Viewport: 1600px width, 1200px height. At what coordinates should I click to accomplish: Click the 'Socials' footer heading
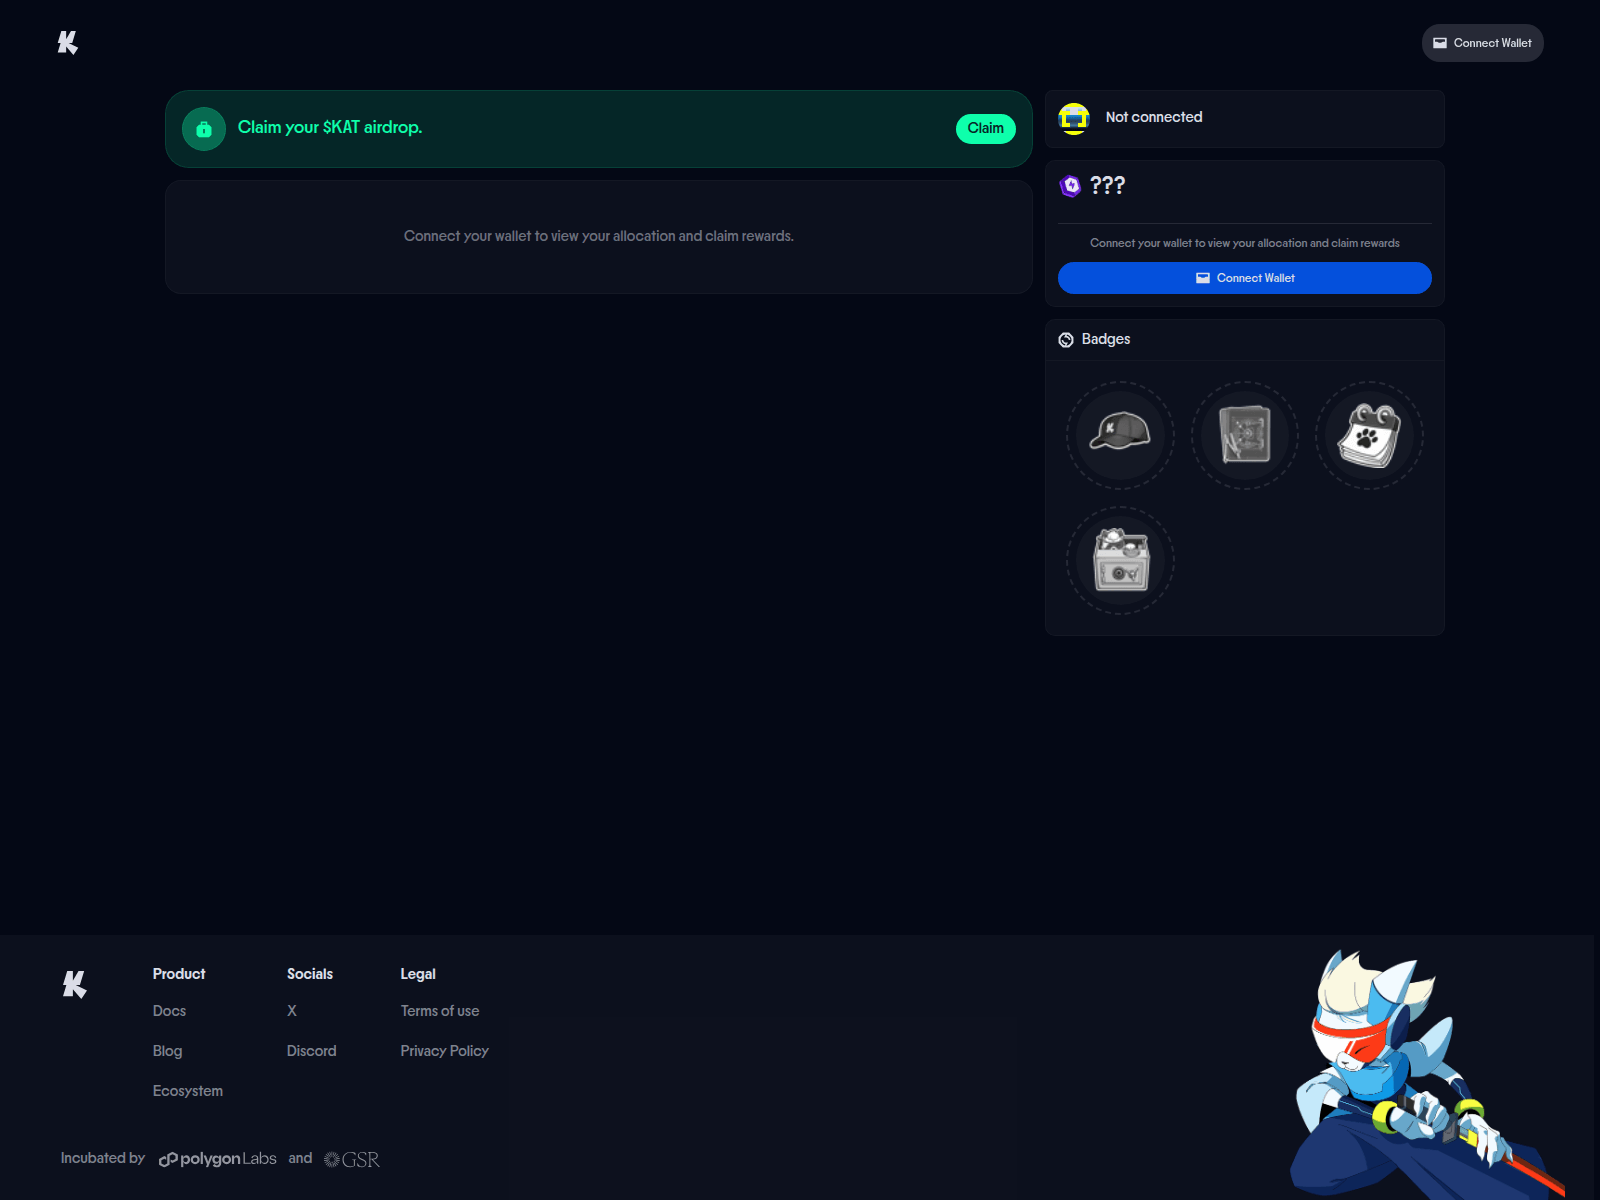click(310, 974)
